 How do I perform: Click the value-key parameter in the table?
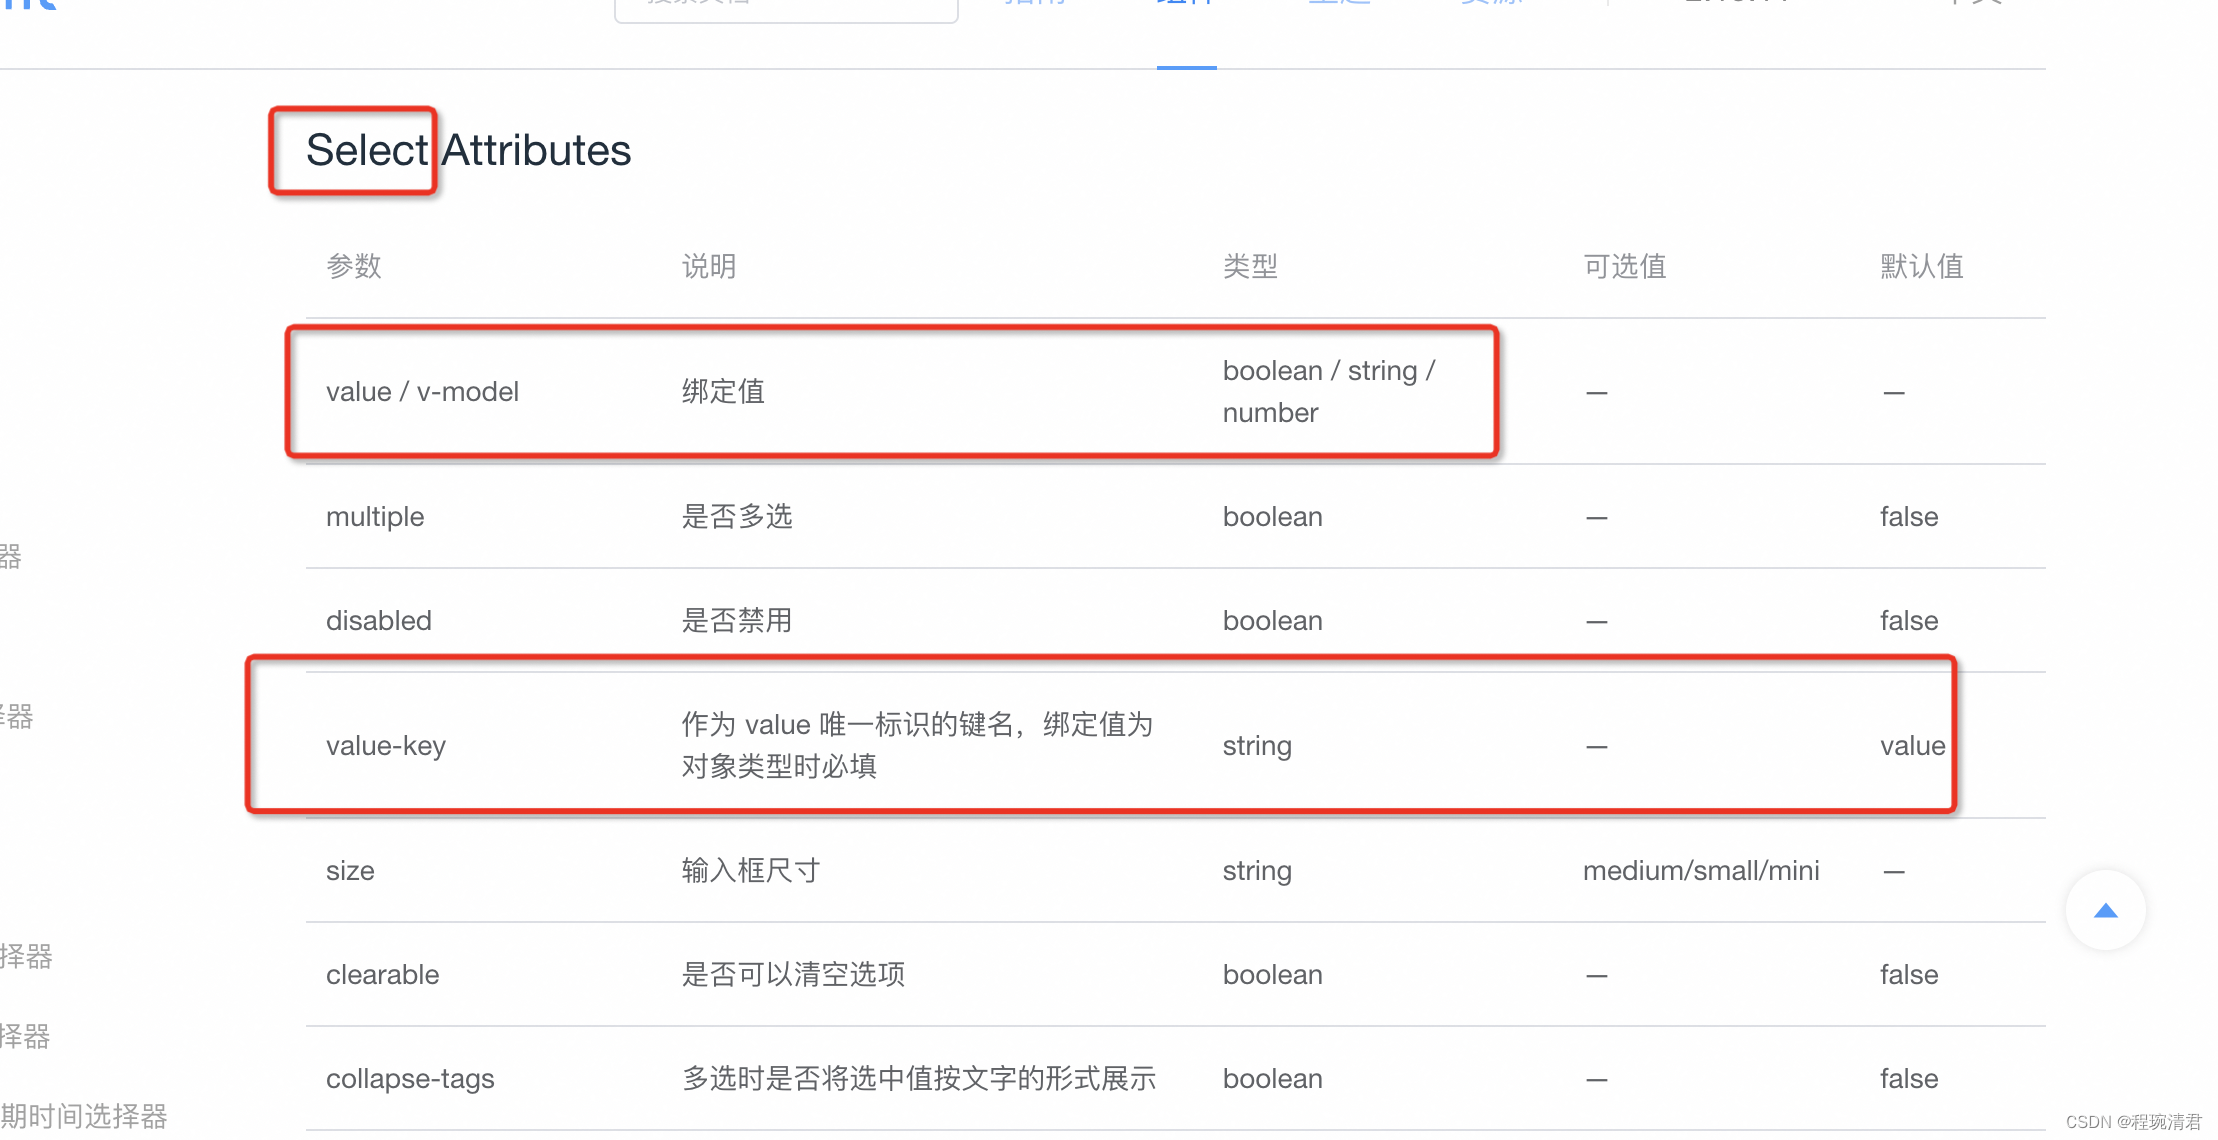386,745
